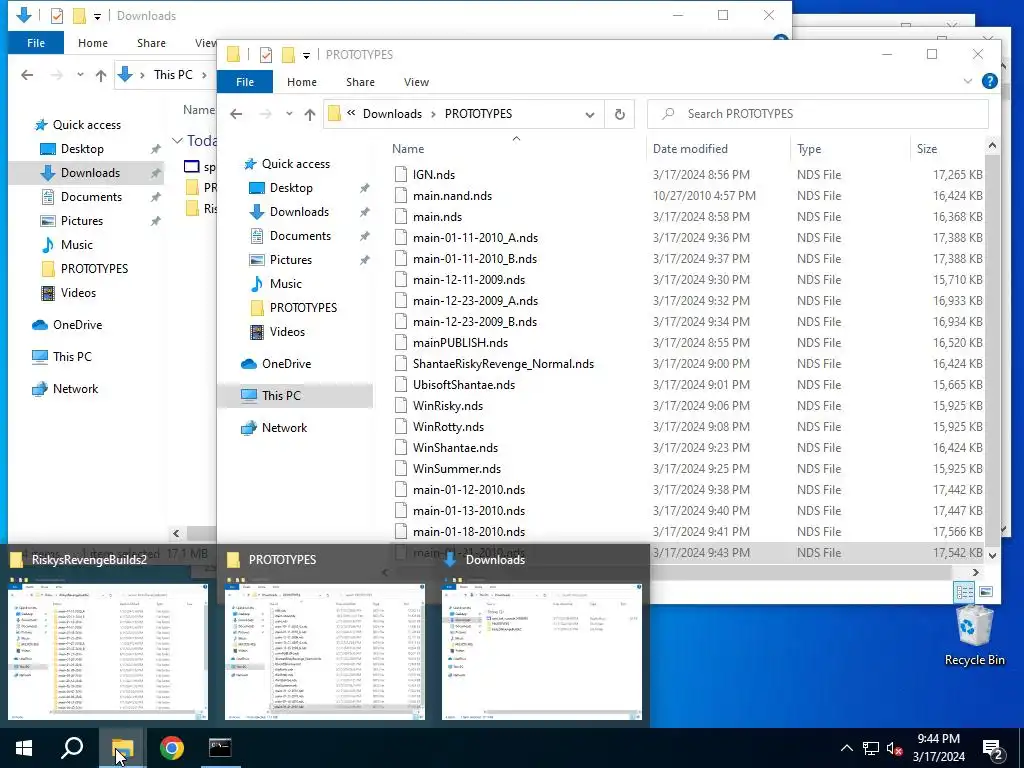Click New folder icon in PROTOTYPES title bar
The height and width of the screenshot is (768, 1024).
coord(288,55)
